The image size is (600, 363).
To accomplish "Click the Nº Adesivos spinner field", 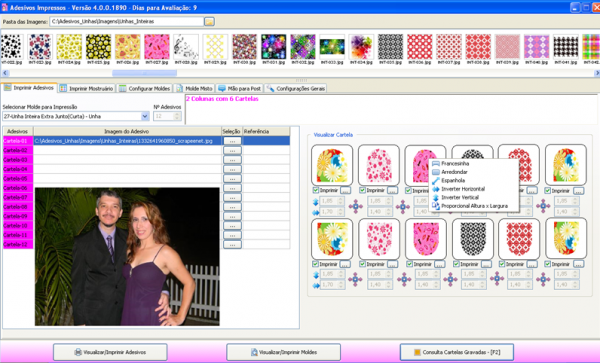I will tap(167, 116).
